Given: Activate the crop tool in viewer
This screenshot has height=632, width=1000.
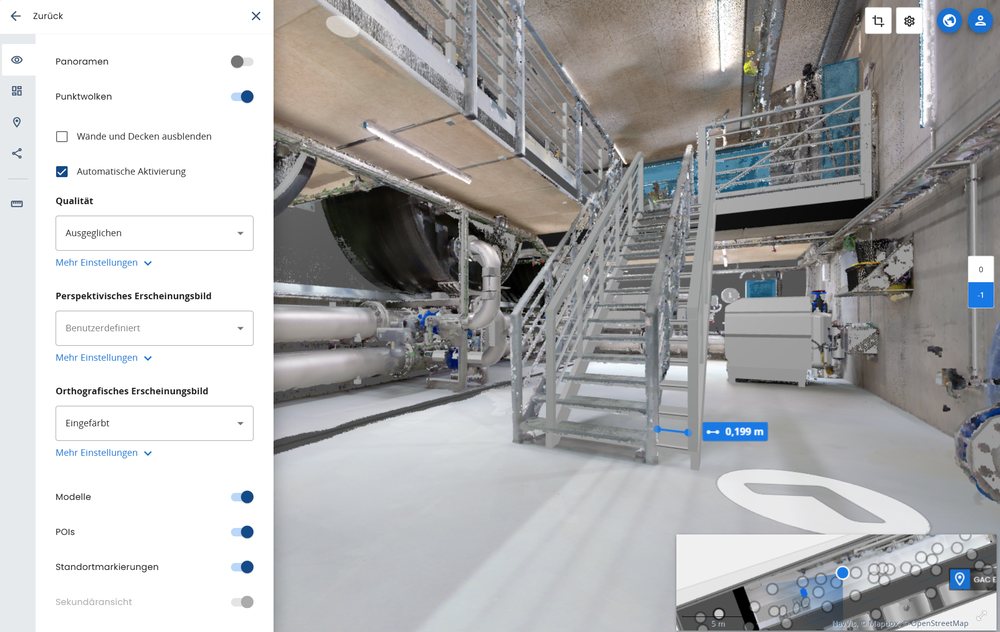Looking at the screenshot, I should click(x=878, y=21).
